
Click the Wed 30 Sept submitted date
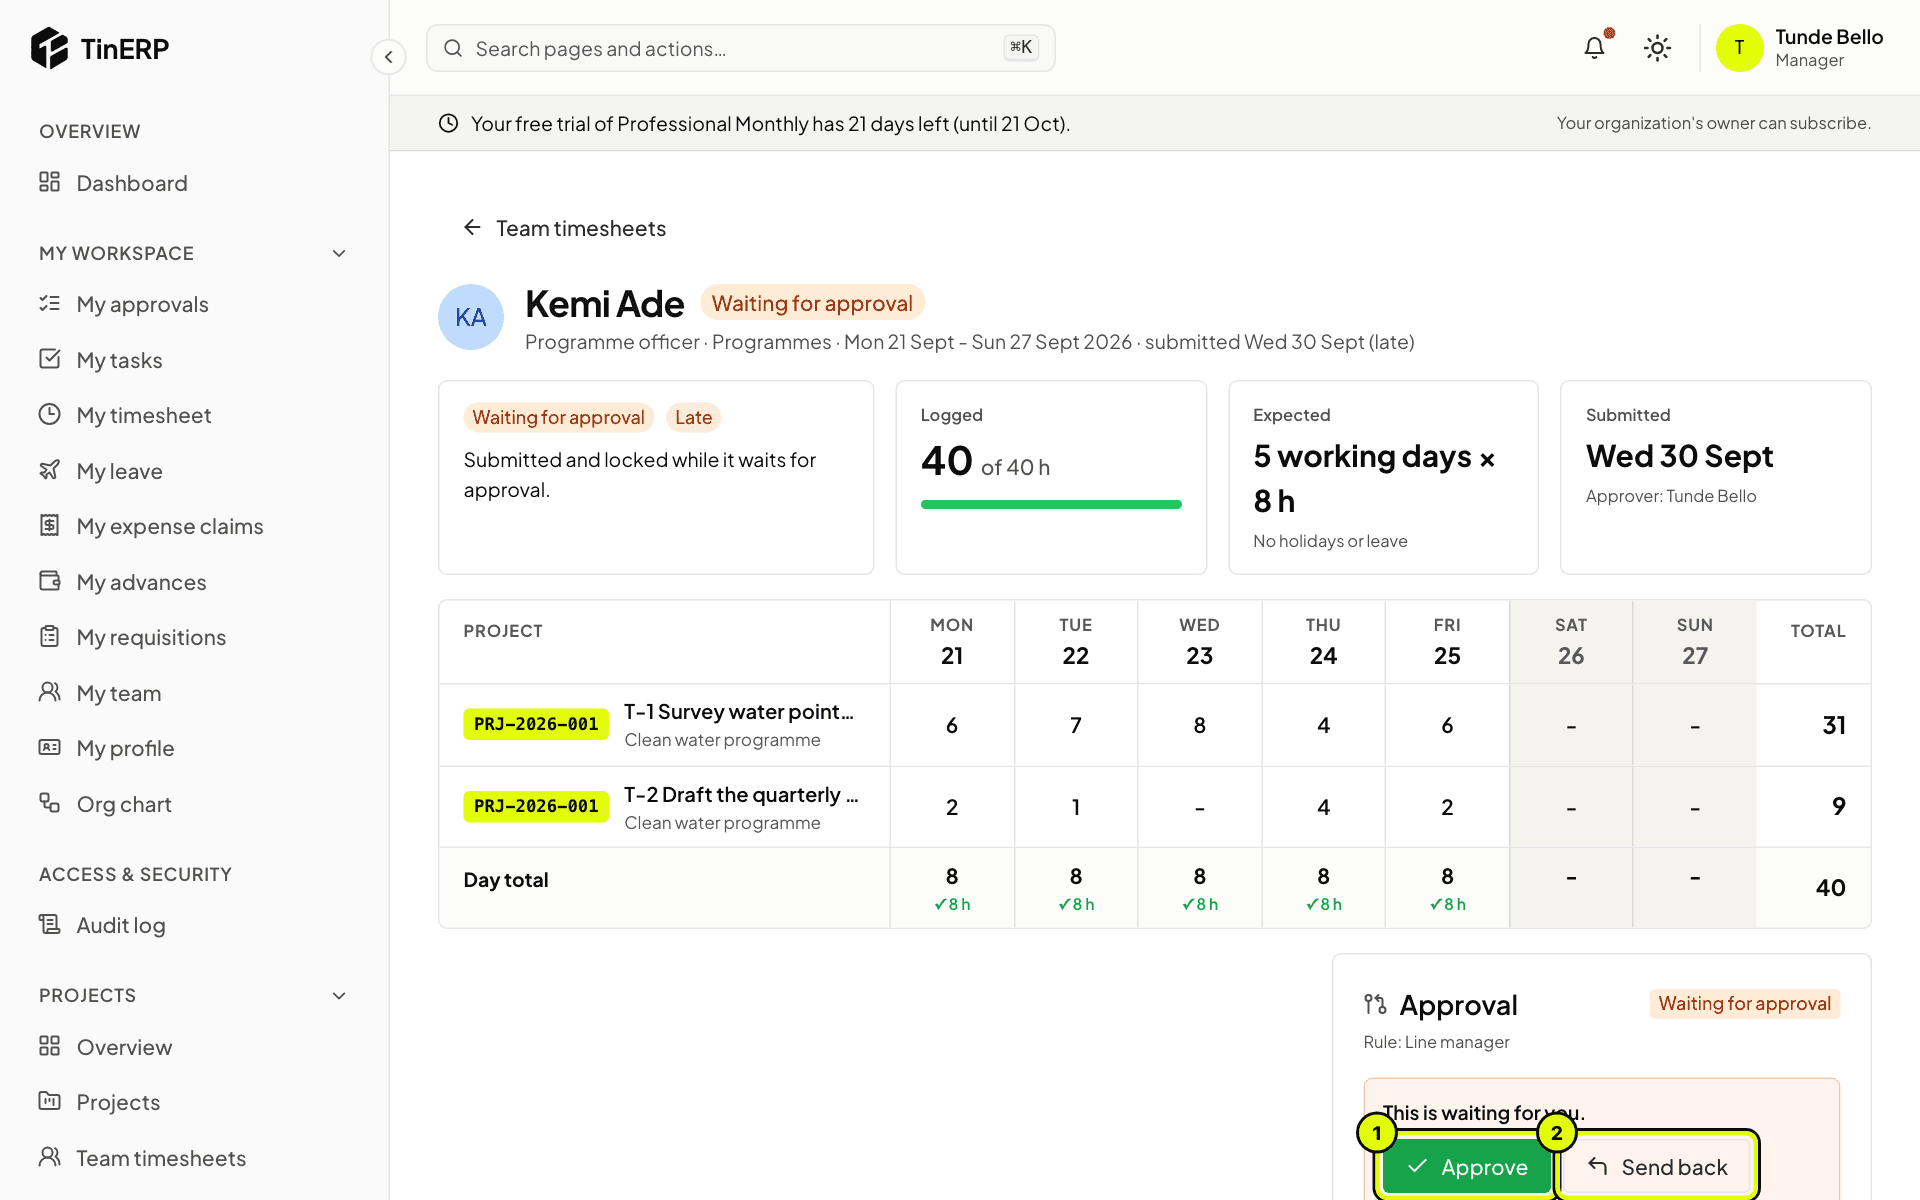click(x=1679, y=456)
